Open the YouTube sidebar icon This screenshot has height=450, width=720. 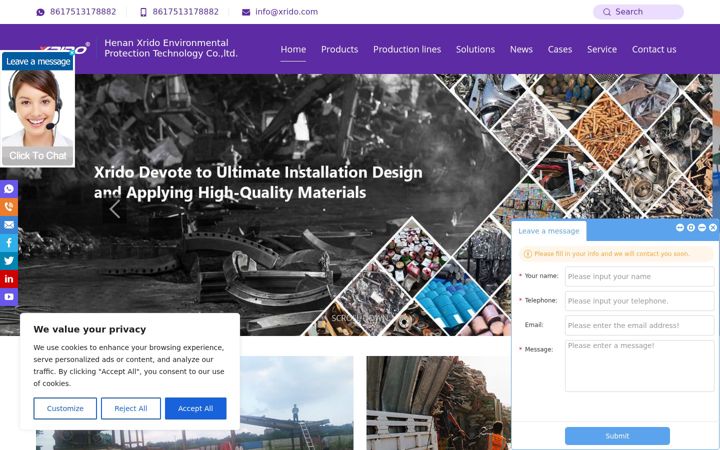pos(9,297)
